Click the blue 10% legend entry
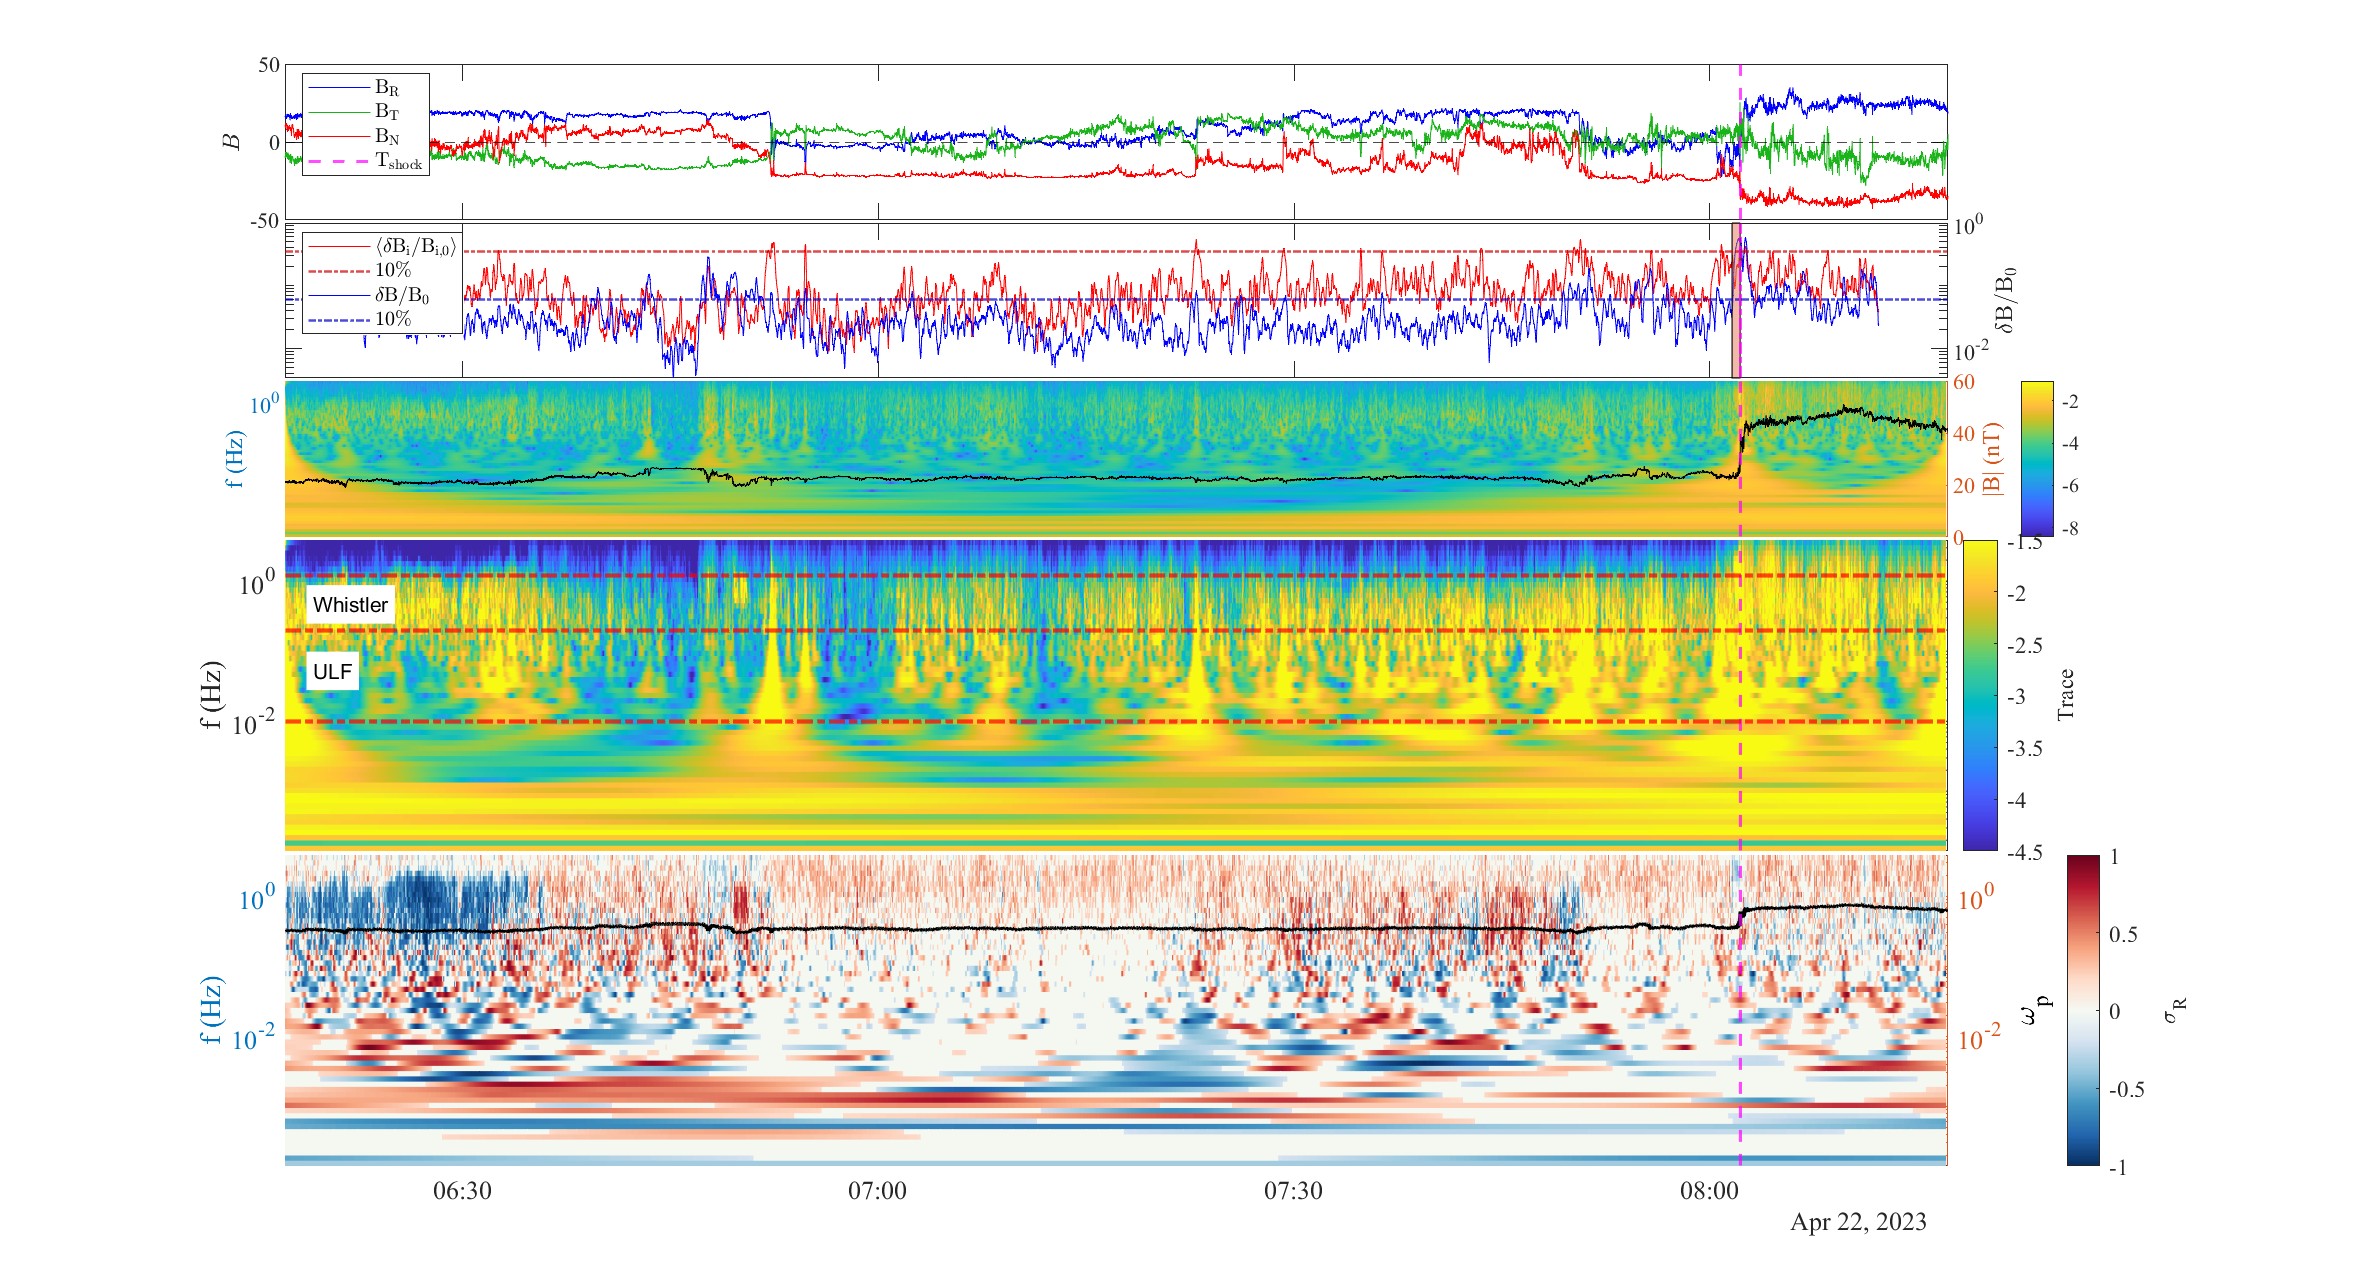The width and height of the screenshot is (2375, 1281). [360, 319]
